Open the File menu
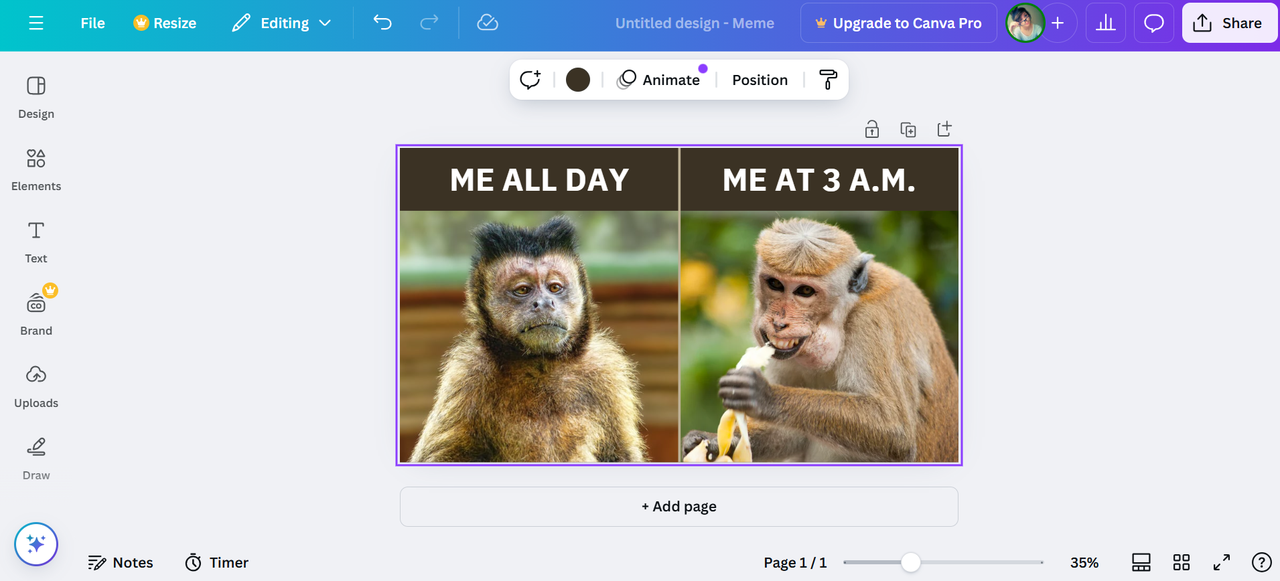Image resolution: width=1280 pixels, height=581 pixels. tap(92, 23)
